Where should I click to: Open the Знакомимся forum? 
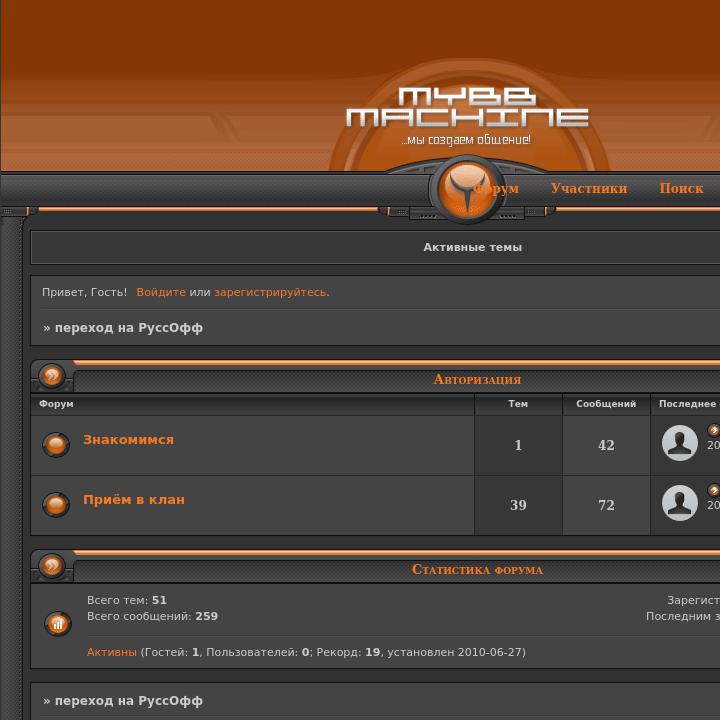[x=129, y=439]
